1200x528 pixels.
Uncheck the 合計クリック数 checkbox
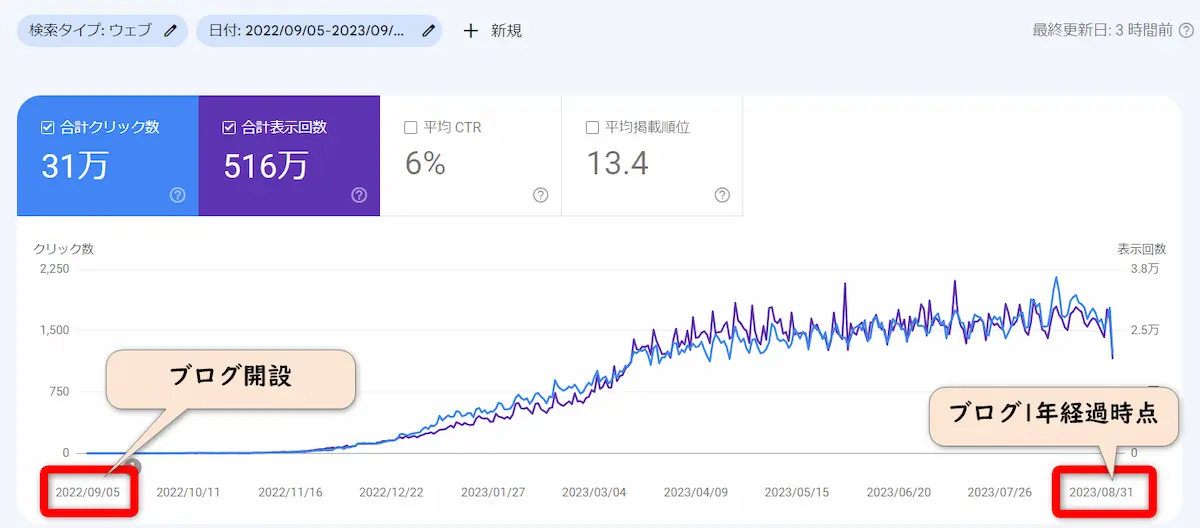(47, 128)
